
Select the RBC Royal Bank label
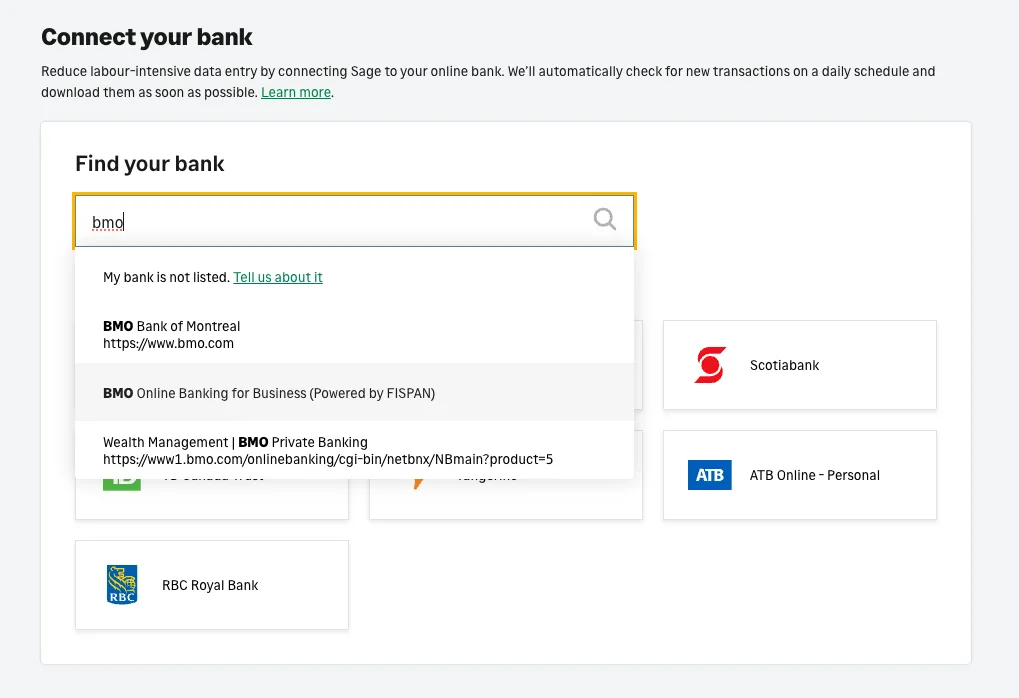point(210,585)
